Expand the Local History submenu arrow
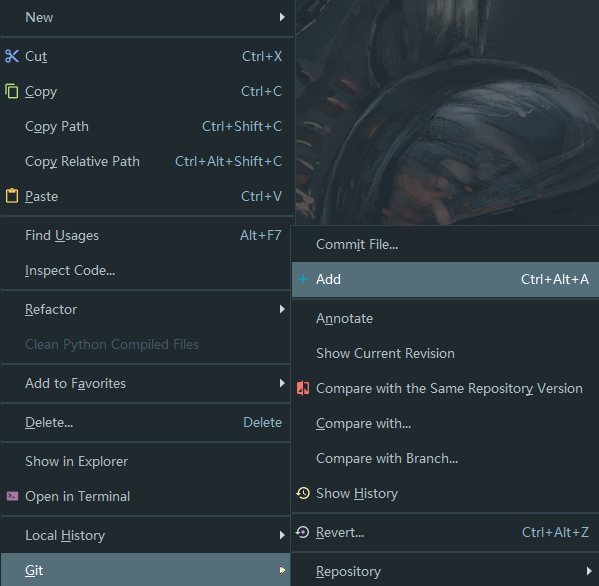The height and width of the screenshot is (586, 599). (x=282, y=535)
